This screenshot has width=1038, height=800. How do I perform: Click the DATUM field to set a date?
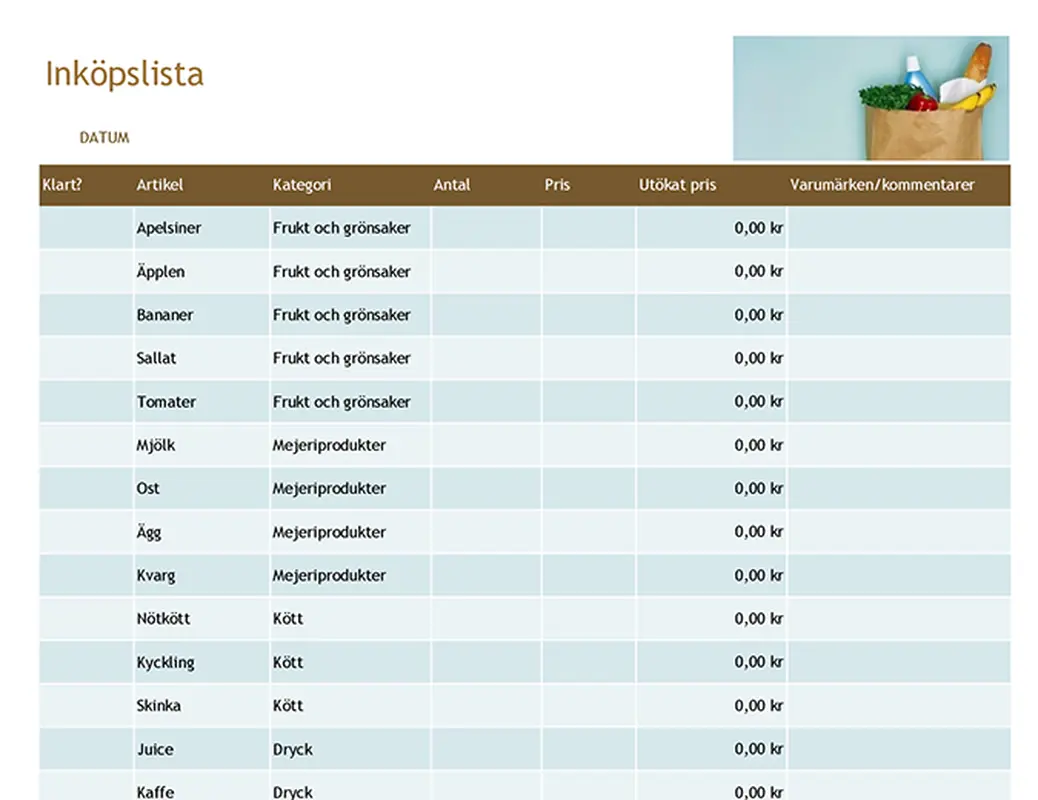(104, 137)
